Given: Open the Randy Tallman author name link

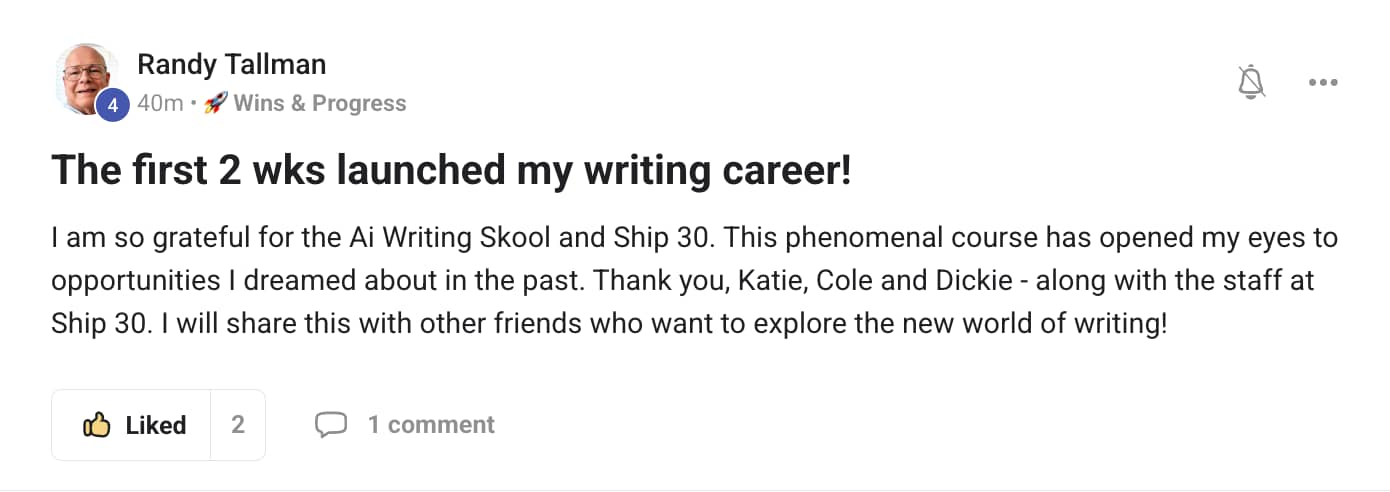Looking at the screenshot, I should (x=231, y=65).
